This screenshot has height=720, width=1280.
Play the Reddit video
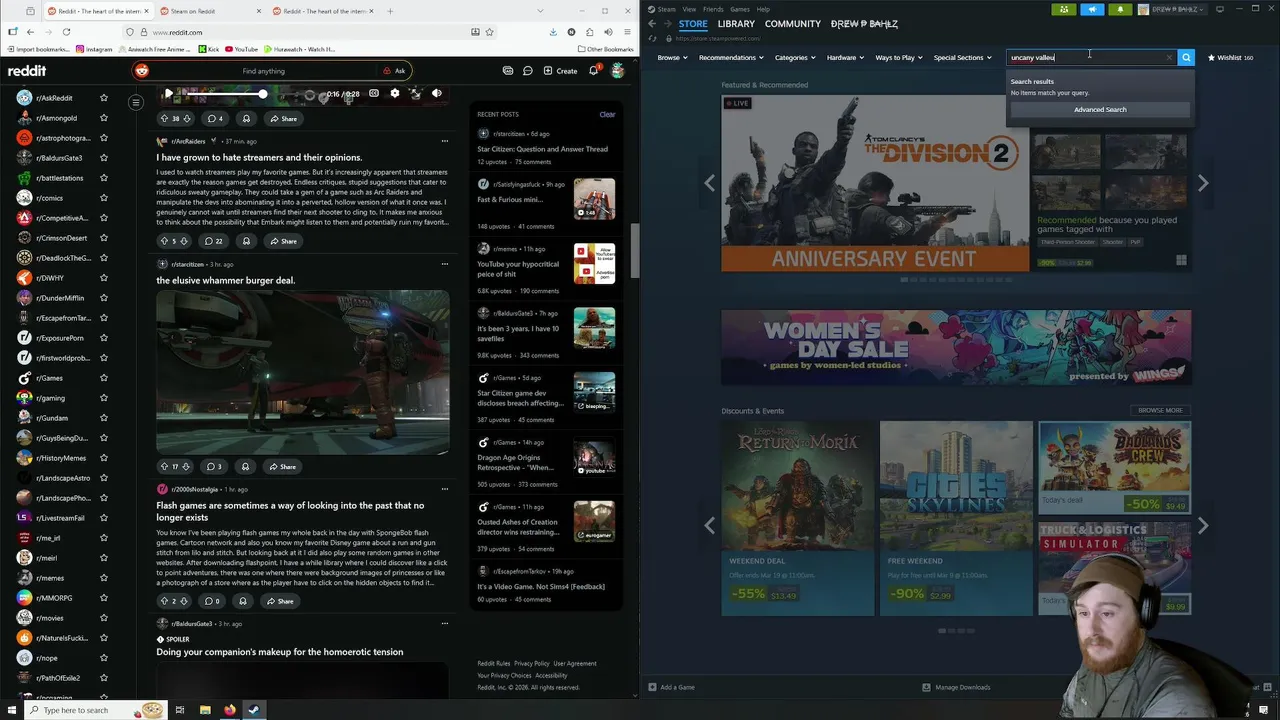169,93
